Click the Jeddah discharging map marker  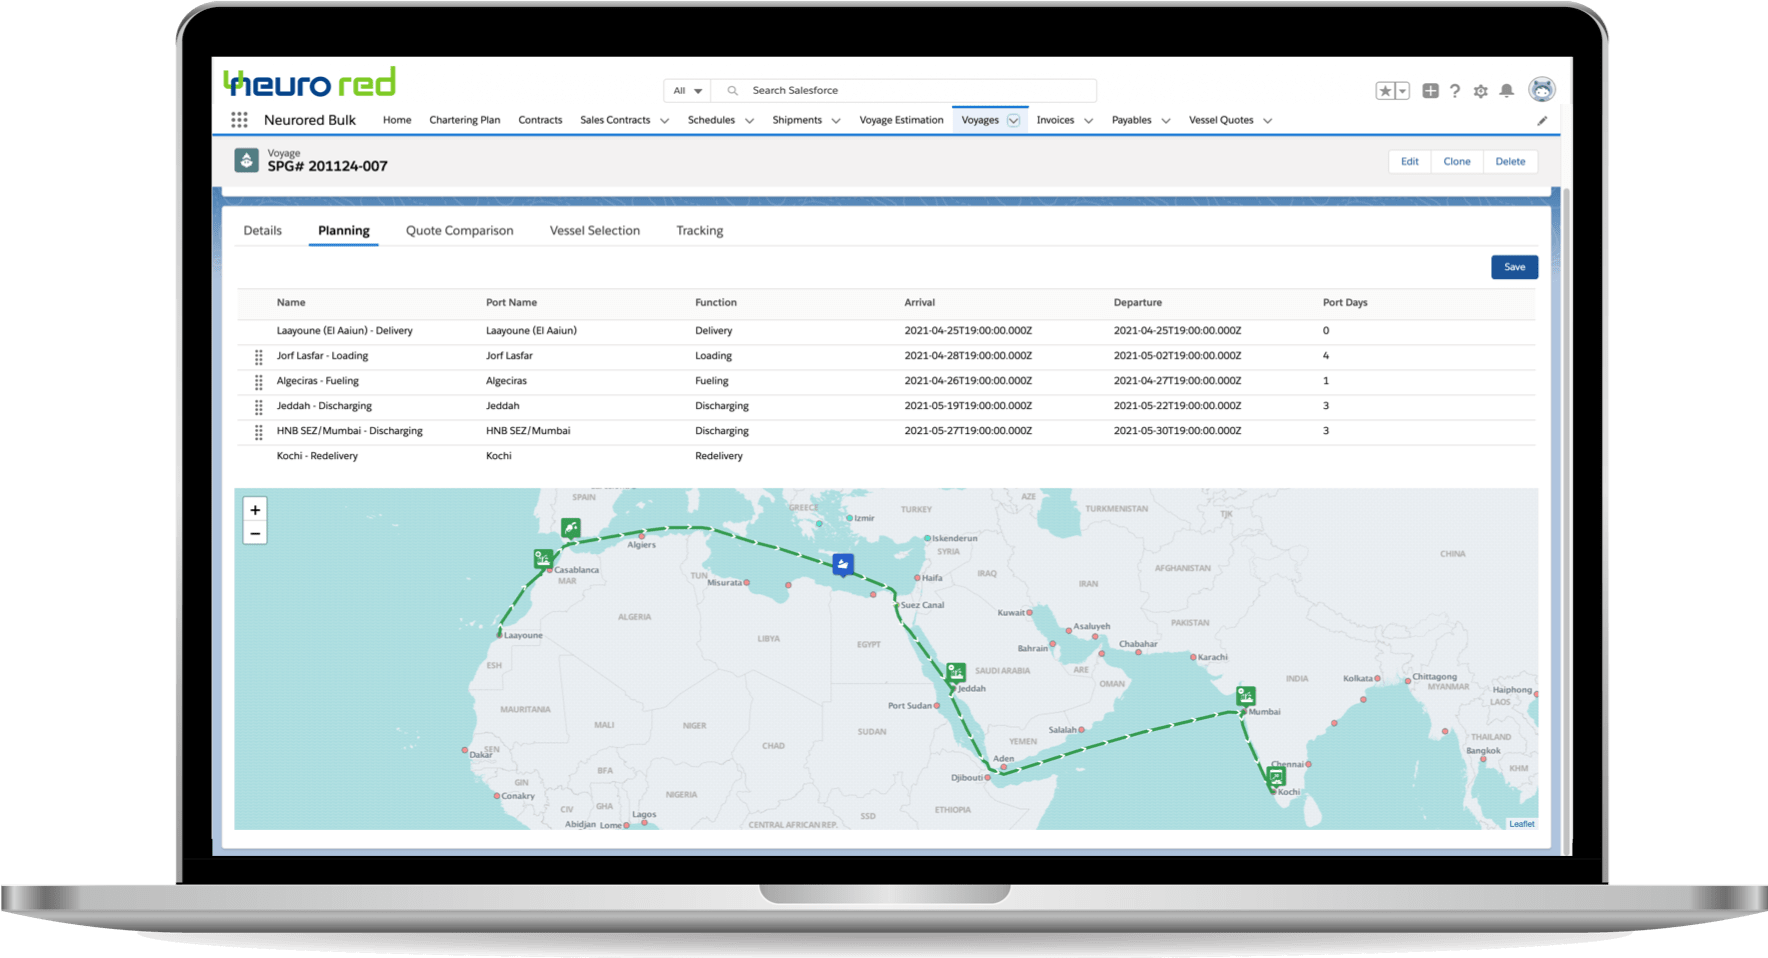point(956,672)
